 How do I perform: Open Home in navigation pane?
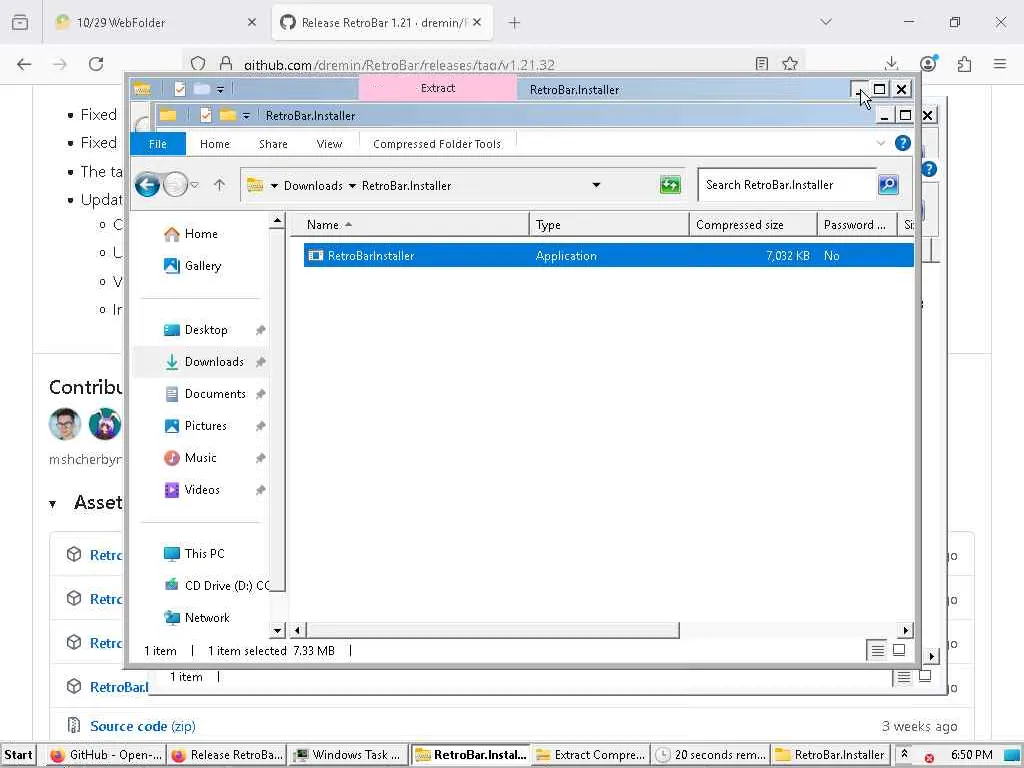click(x=201, y=234)
